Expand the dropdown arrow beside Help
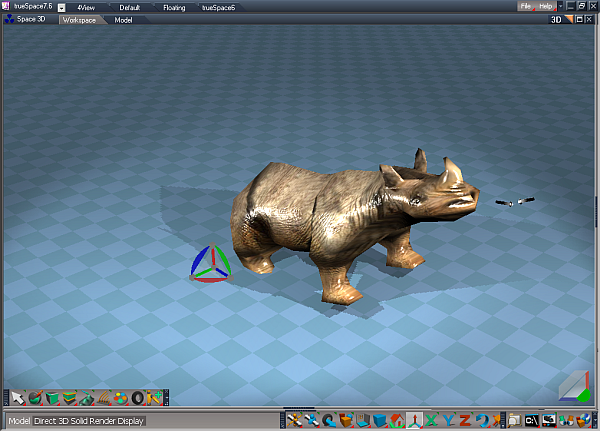 [560, 6]
